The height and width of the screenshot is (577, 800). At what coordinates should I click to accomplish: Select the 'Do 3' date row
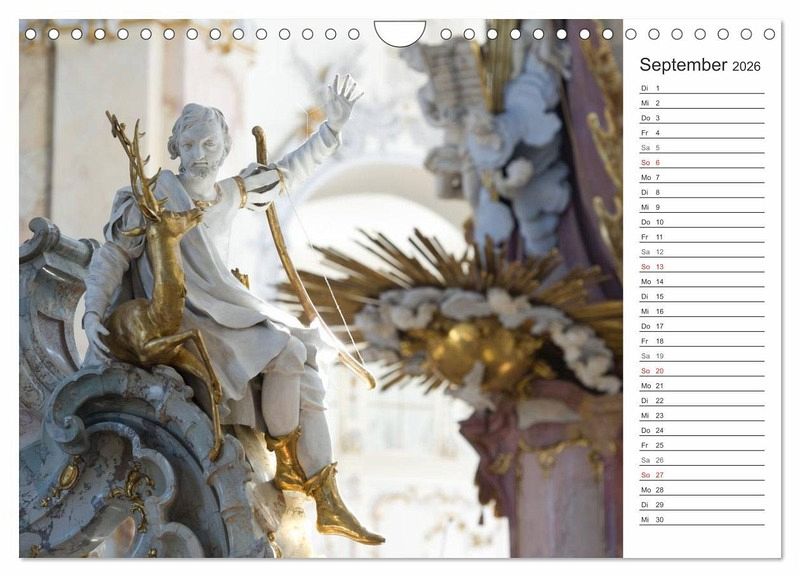click(702, 118)
